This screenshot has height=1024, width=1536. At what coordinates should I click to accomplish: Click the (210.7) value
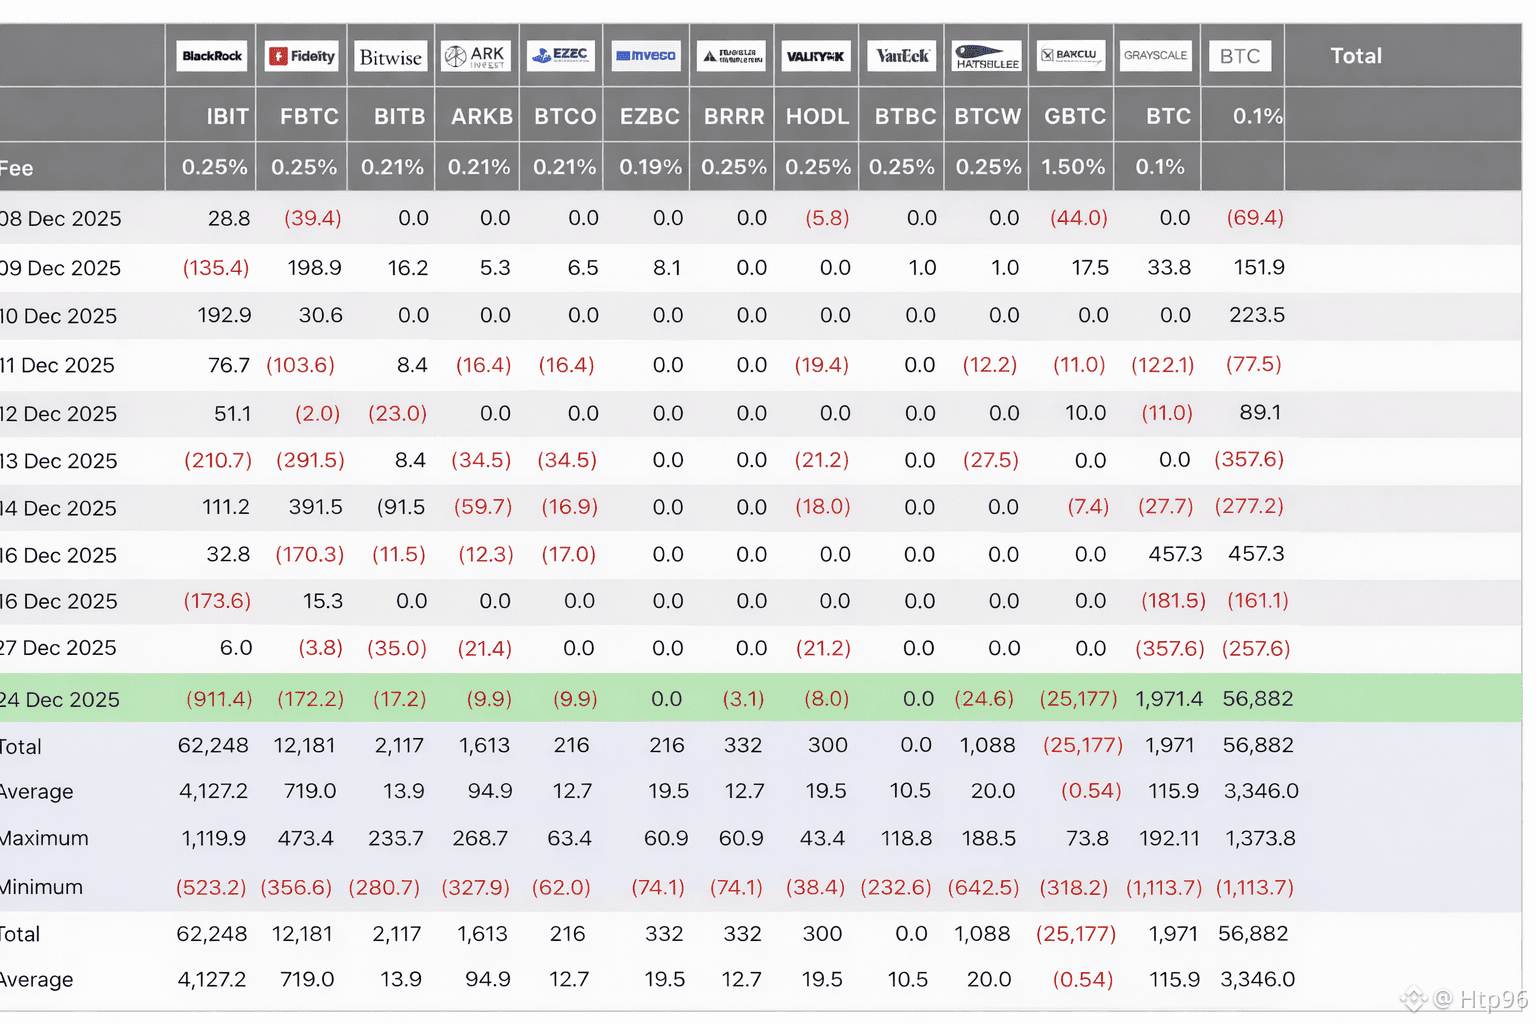[218, 461]
